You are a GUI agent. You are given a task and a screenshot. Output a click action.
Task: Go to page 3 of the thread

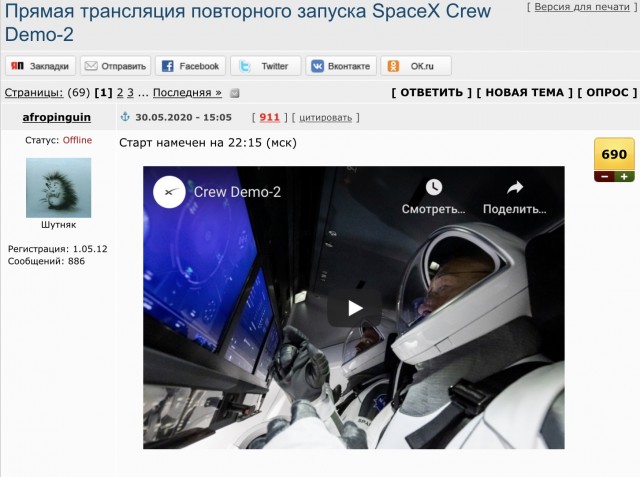tap(130, 93)
